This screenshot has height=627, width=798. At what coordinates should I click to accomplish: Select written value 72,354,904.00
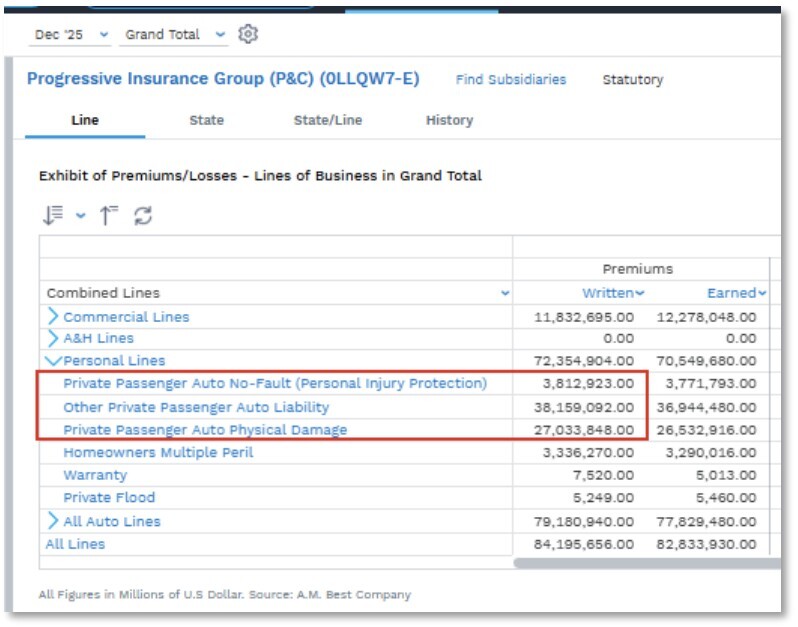[584, 361]
